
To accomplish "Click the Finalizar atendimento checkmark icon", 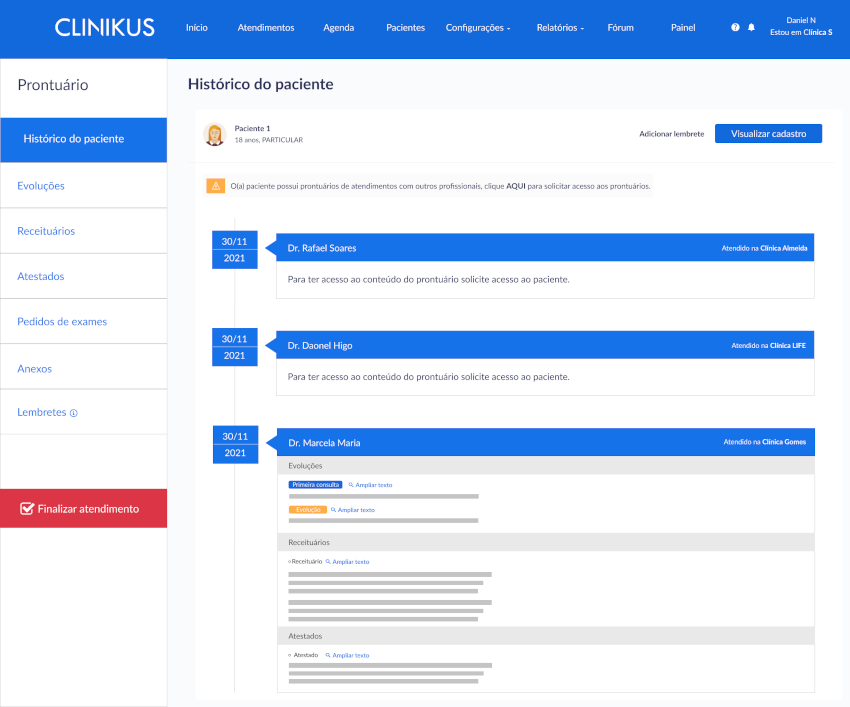I will (27, 508).
